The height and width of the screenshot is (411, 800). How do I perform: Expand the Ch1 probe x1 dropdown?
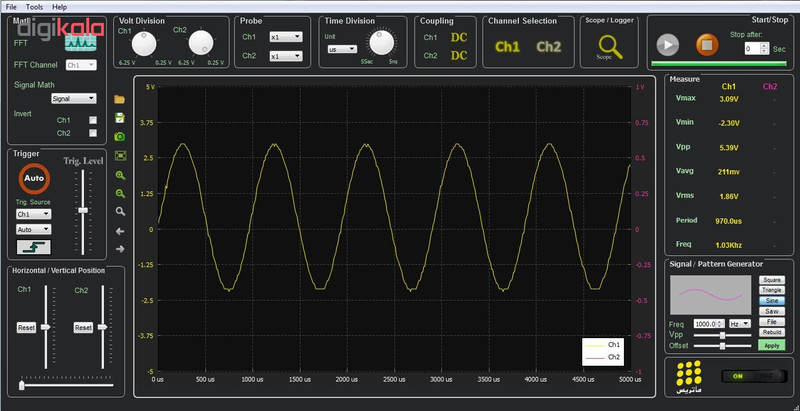pos(285,37)
